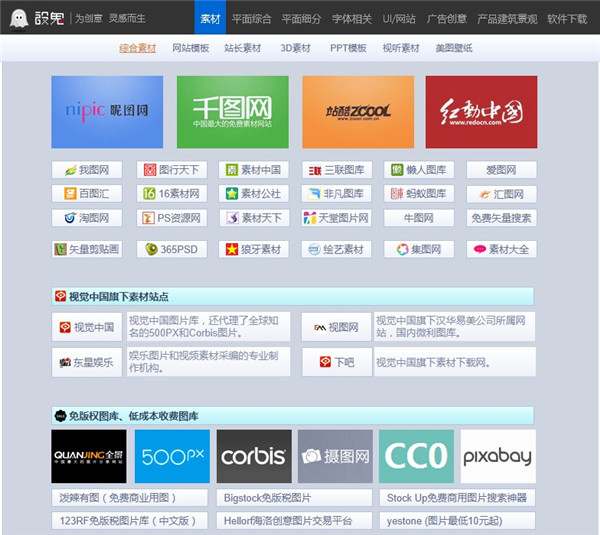This screenshot has height=535, width=600.
Task: Open UI/网站 navigation item
Action: click(x=399, y=19)
